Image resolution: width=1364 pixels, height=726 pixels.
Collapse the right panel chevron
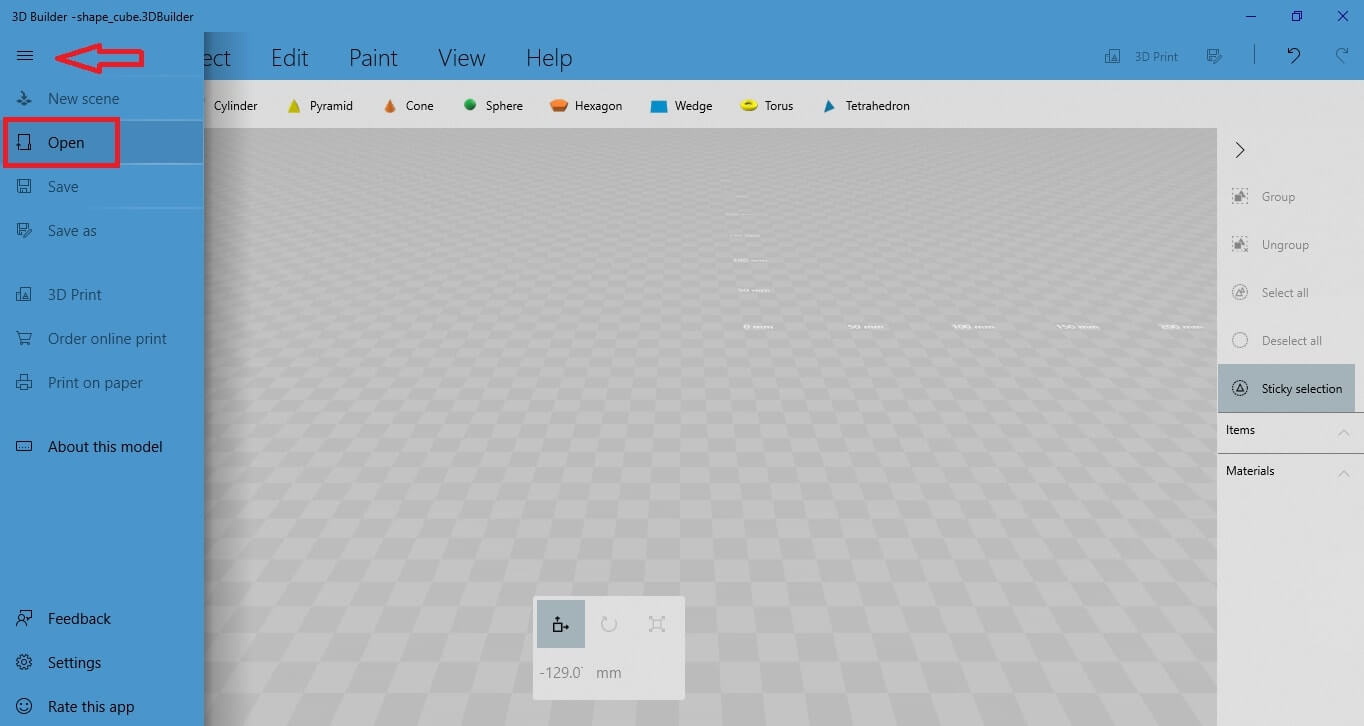pos(1240,150)
